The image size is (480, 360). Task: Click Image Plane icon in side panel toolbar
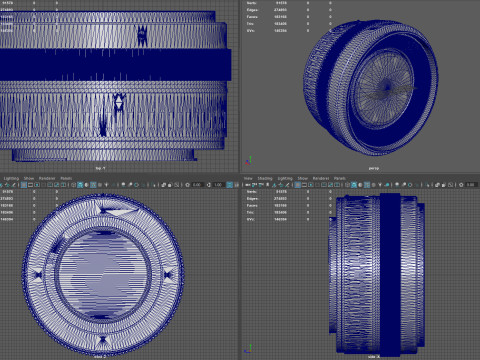pyautogui.click(x=274, y=184)
